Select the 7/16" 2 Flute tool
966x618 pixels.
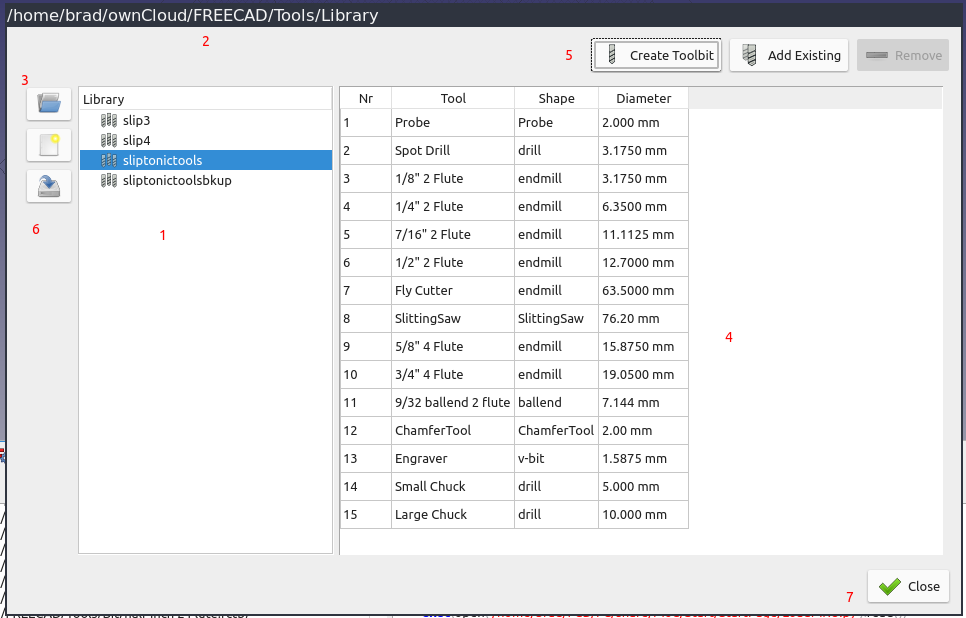pos(453,235)
